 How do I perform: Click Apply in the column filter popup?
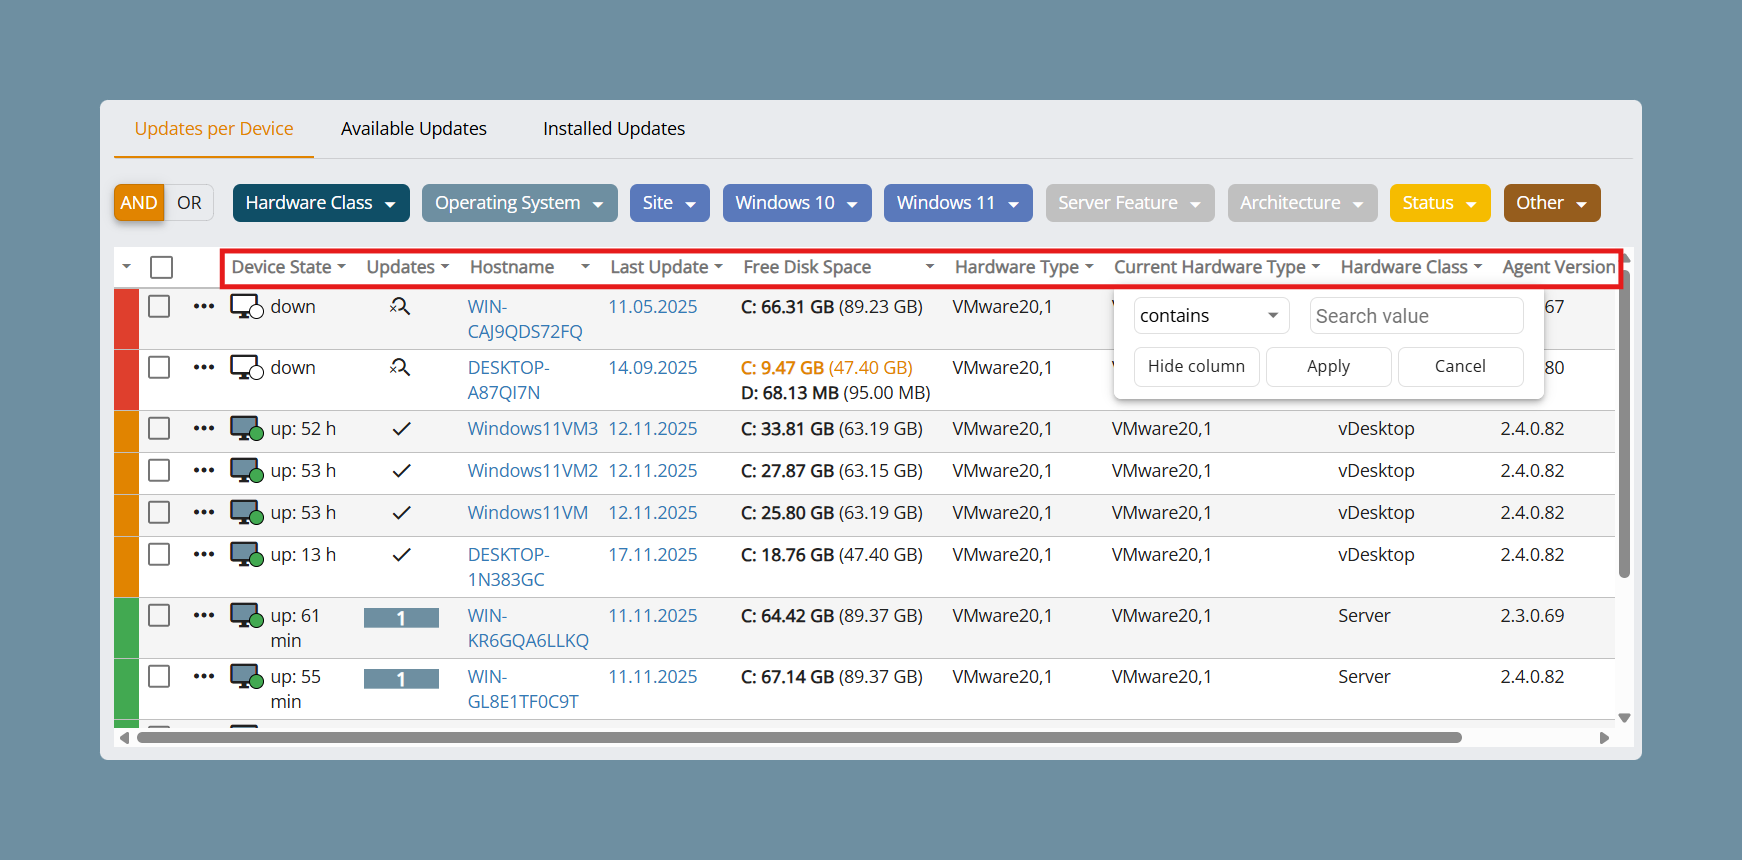1329,367
